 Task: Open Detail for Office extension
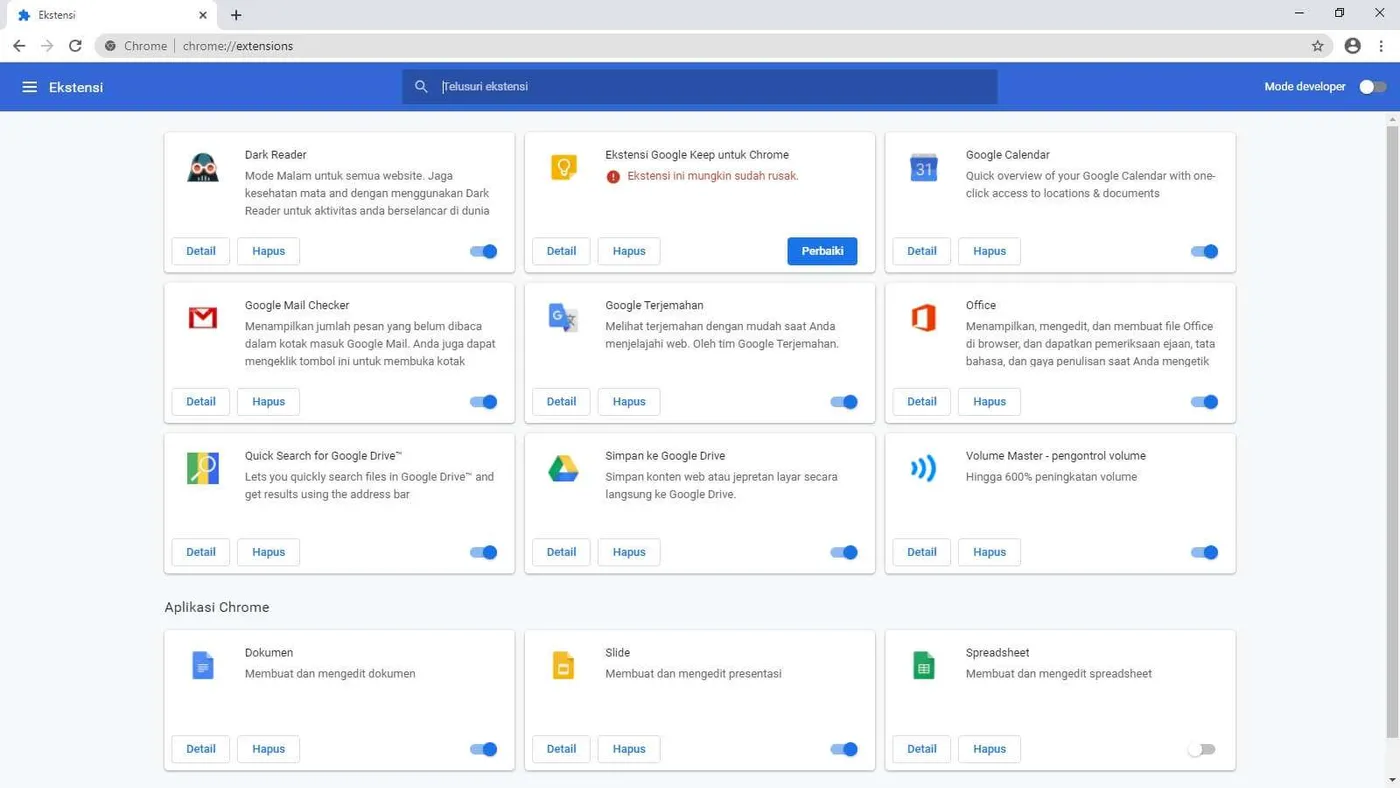tap(922, 402)
